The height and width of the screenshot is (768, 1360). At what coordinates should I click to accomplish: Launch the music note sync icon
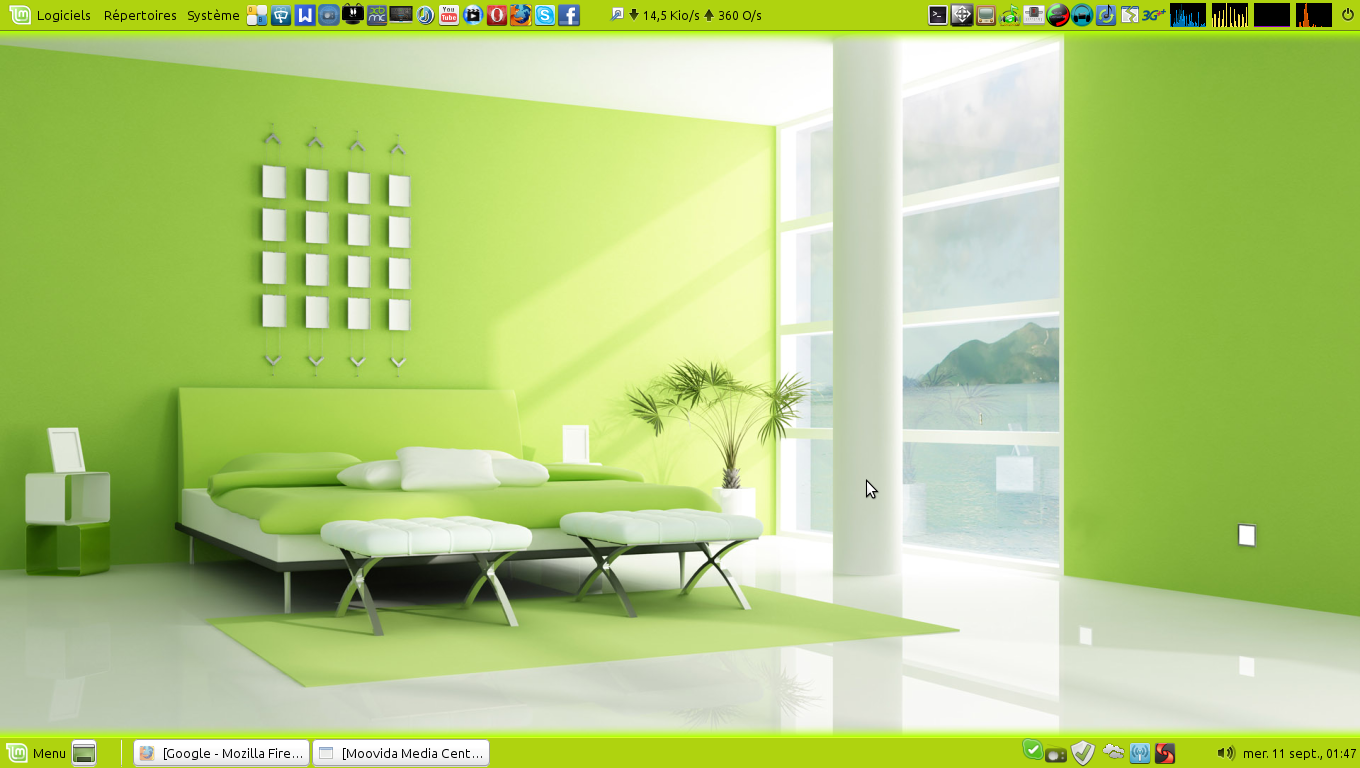1106,15
